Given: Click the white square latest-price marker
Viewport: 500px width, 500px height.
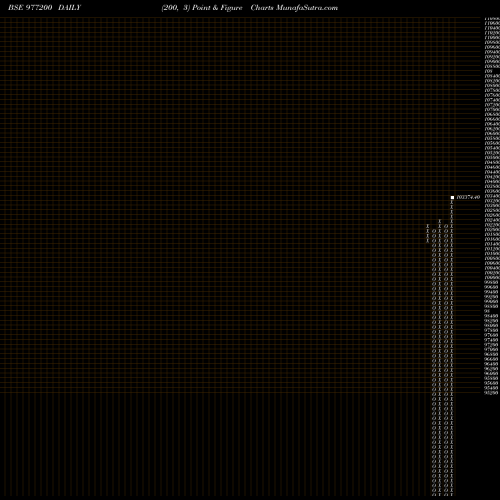Looking at the screenshot, I should [x=452, y=197].
